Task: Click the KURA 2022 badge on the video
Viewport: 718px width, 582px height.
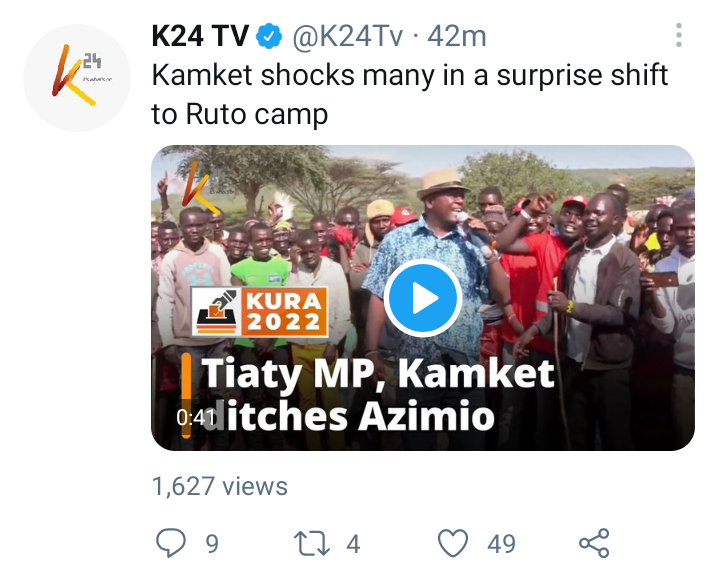Action: [x=259, y=311]
